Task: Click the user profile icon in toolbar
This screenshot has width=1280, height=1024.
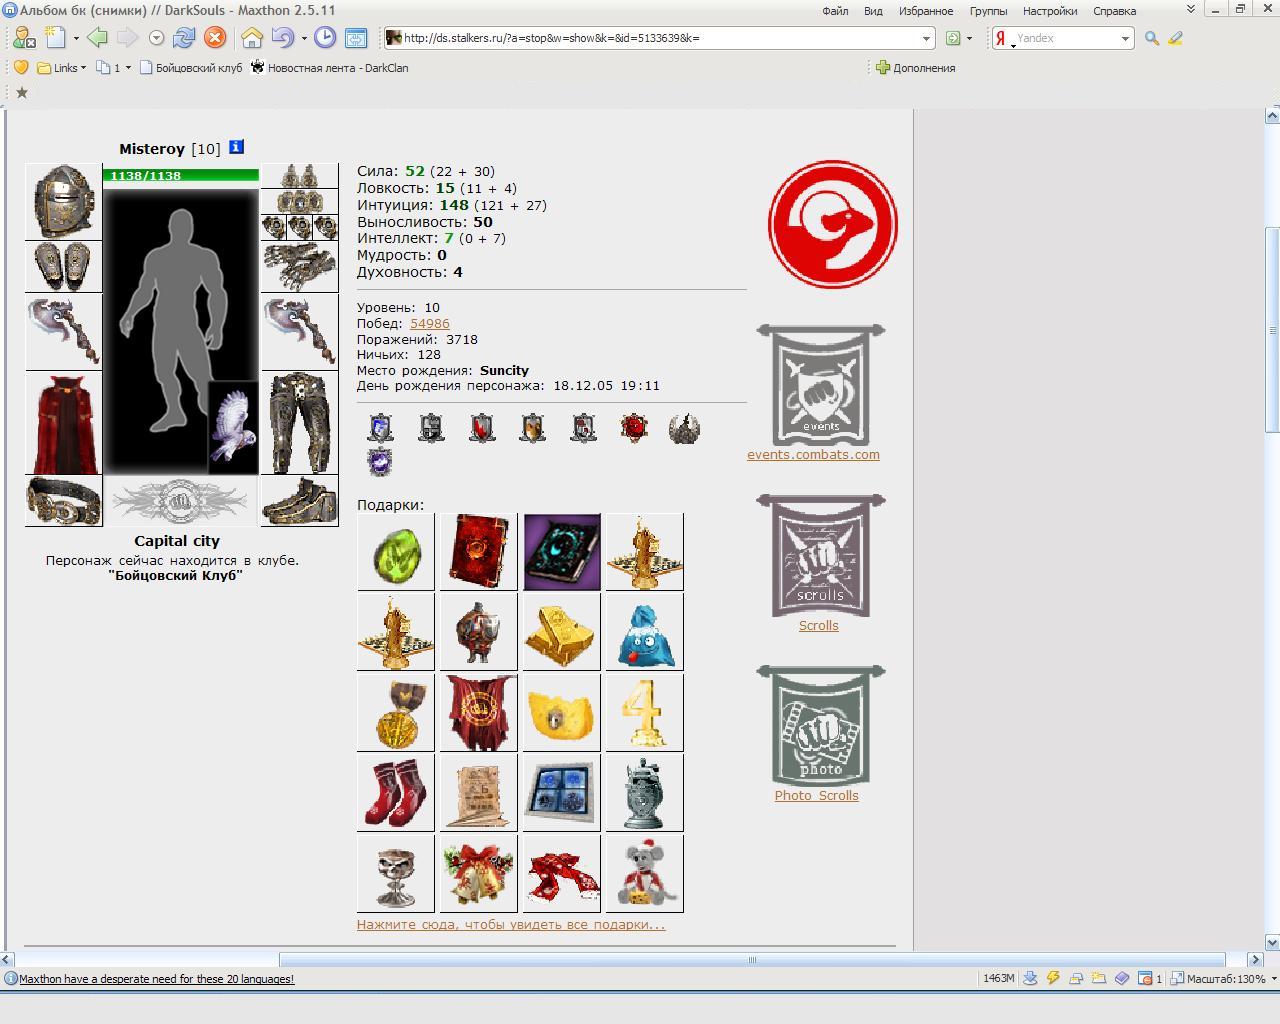Action: [23, 38]
